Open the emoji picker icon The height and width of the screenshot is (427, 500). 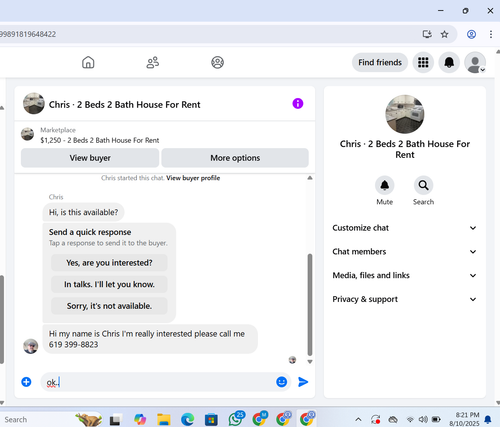[282, 382]
